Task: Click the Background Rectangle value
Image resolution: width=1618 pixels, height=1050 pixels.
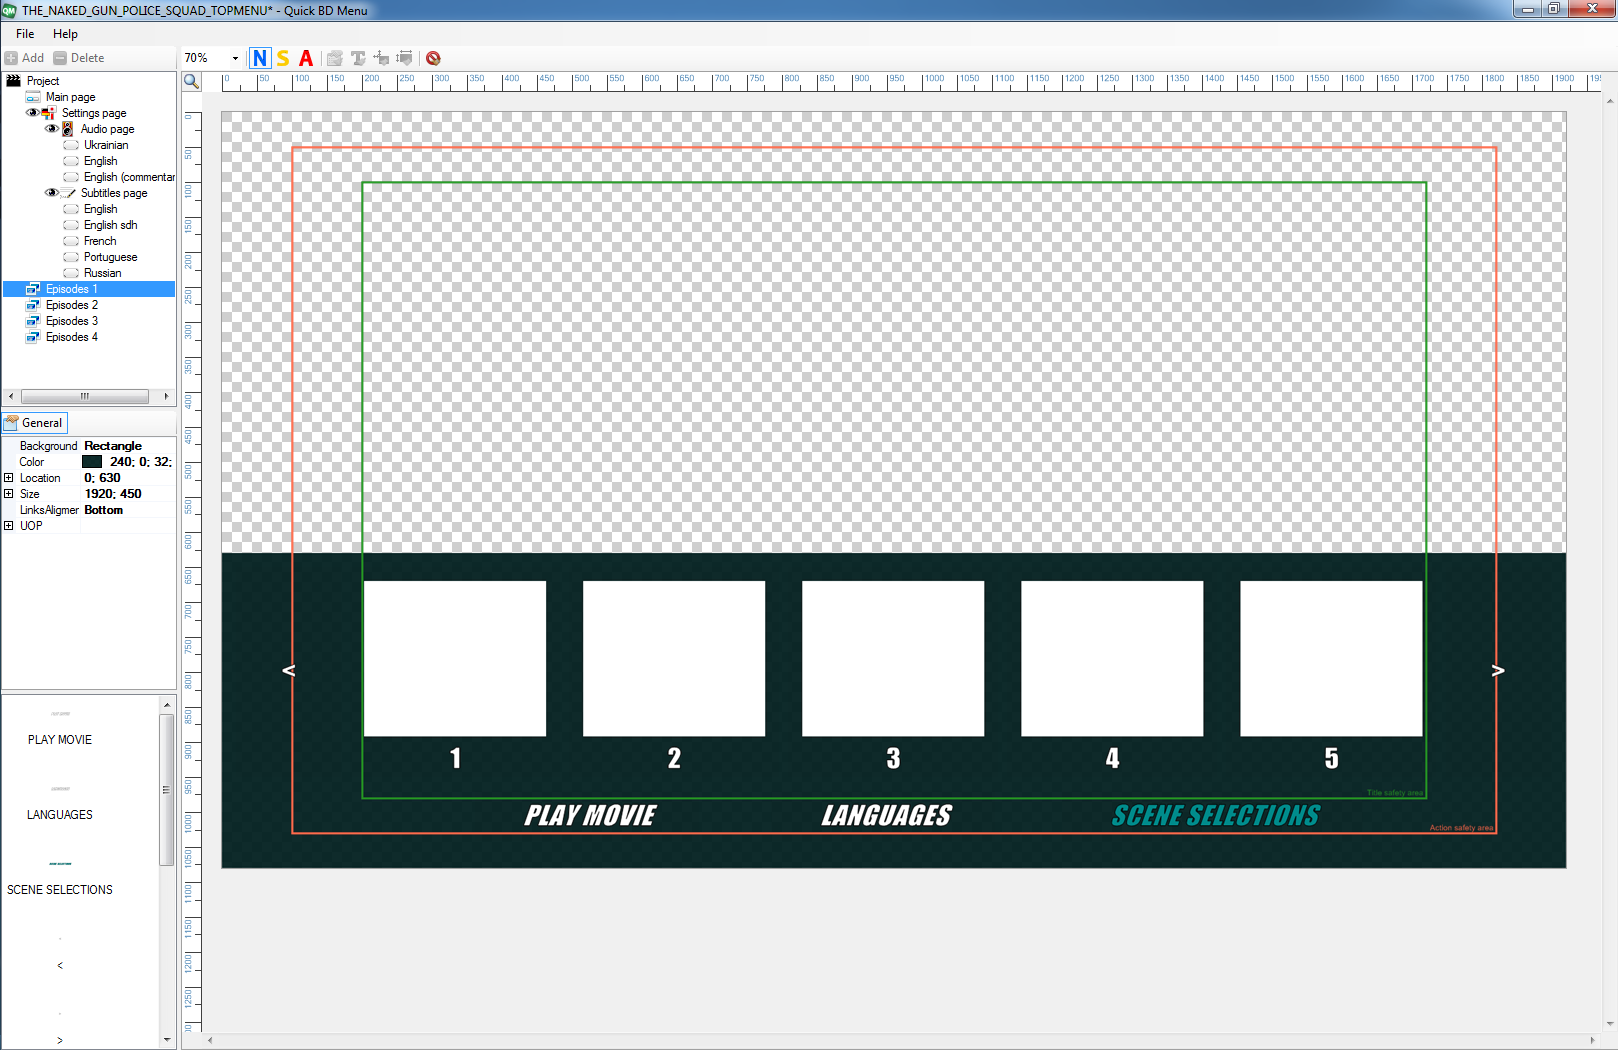Action: tap(113, 446)
